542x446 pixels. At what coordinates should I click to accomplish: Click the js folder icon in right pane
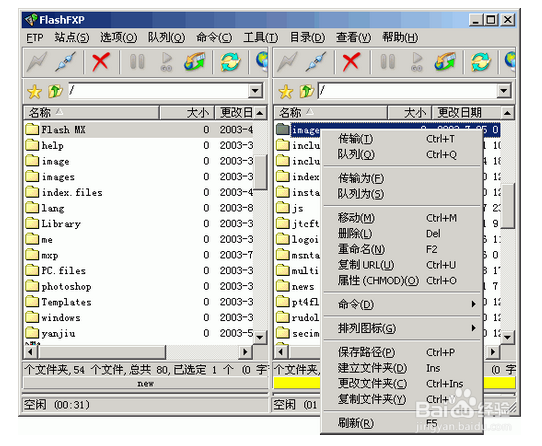click(x=283, y=207)
